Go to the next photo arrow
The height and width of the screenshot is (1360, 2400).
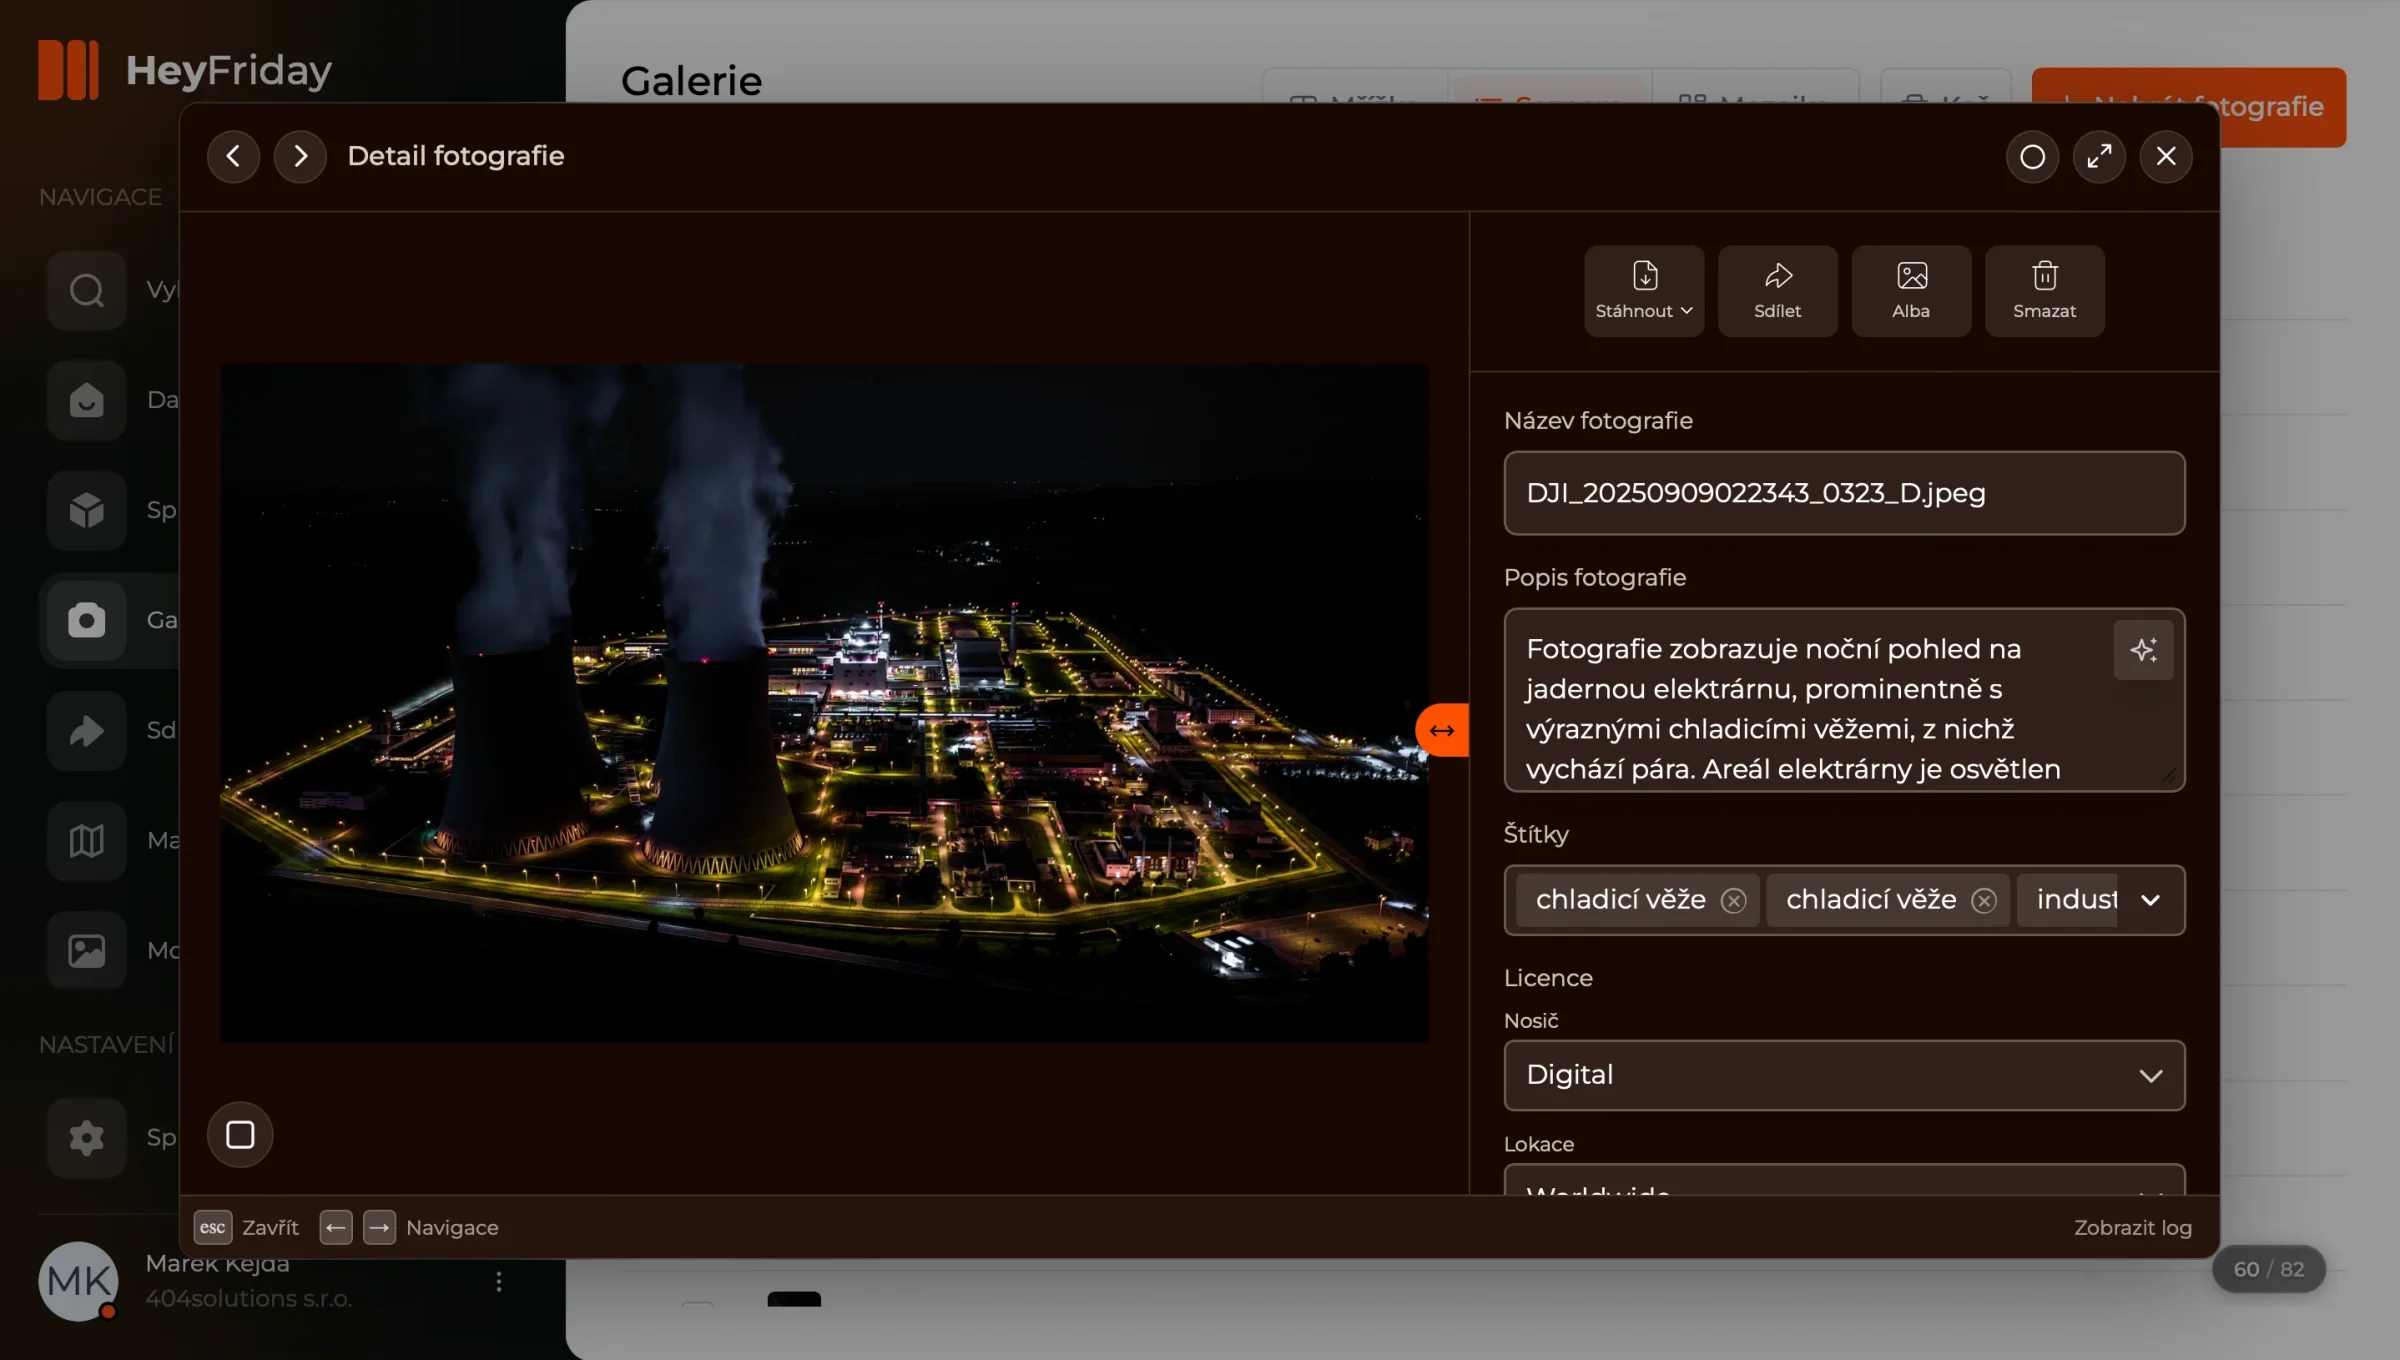click(x=300, y=156)
